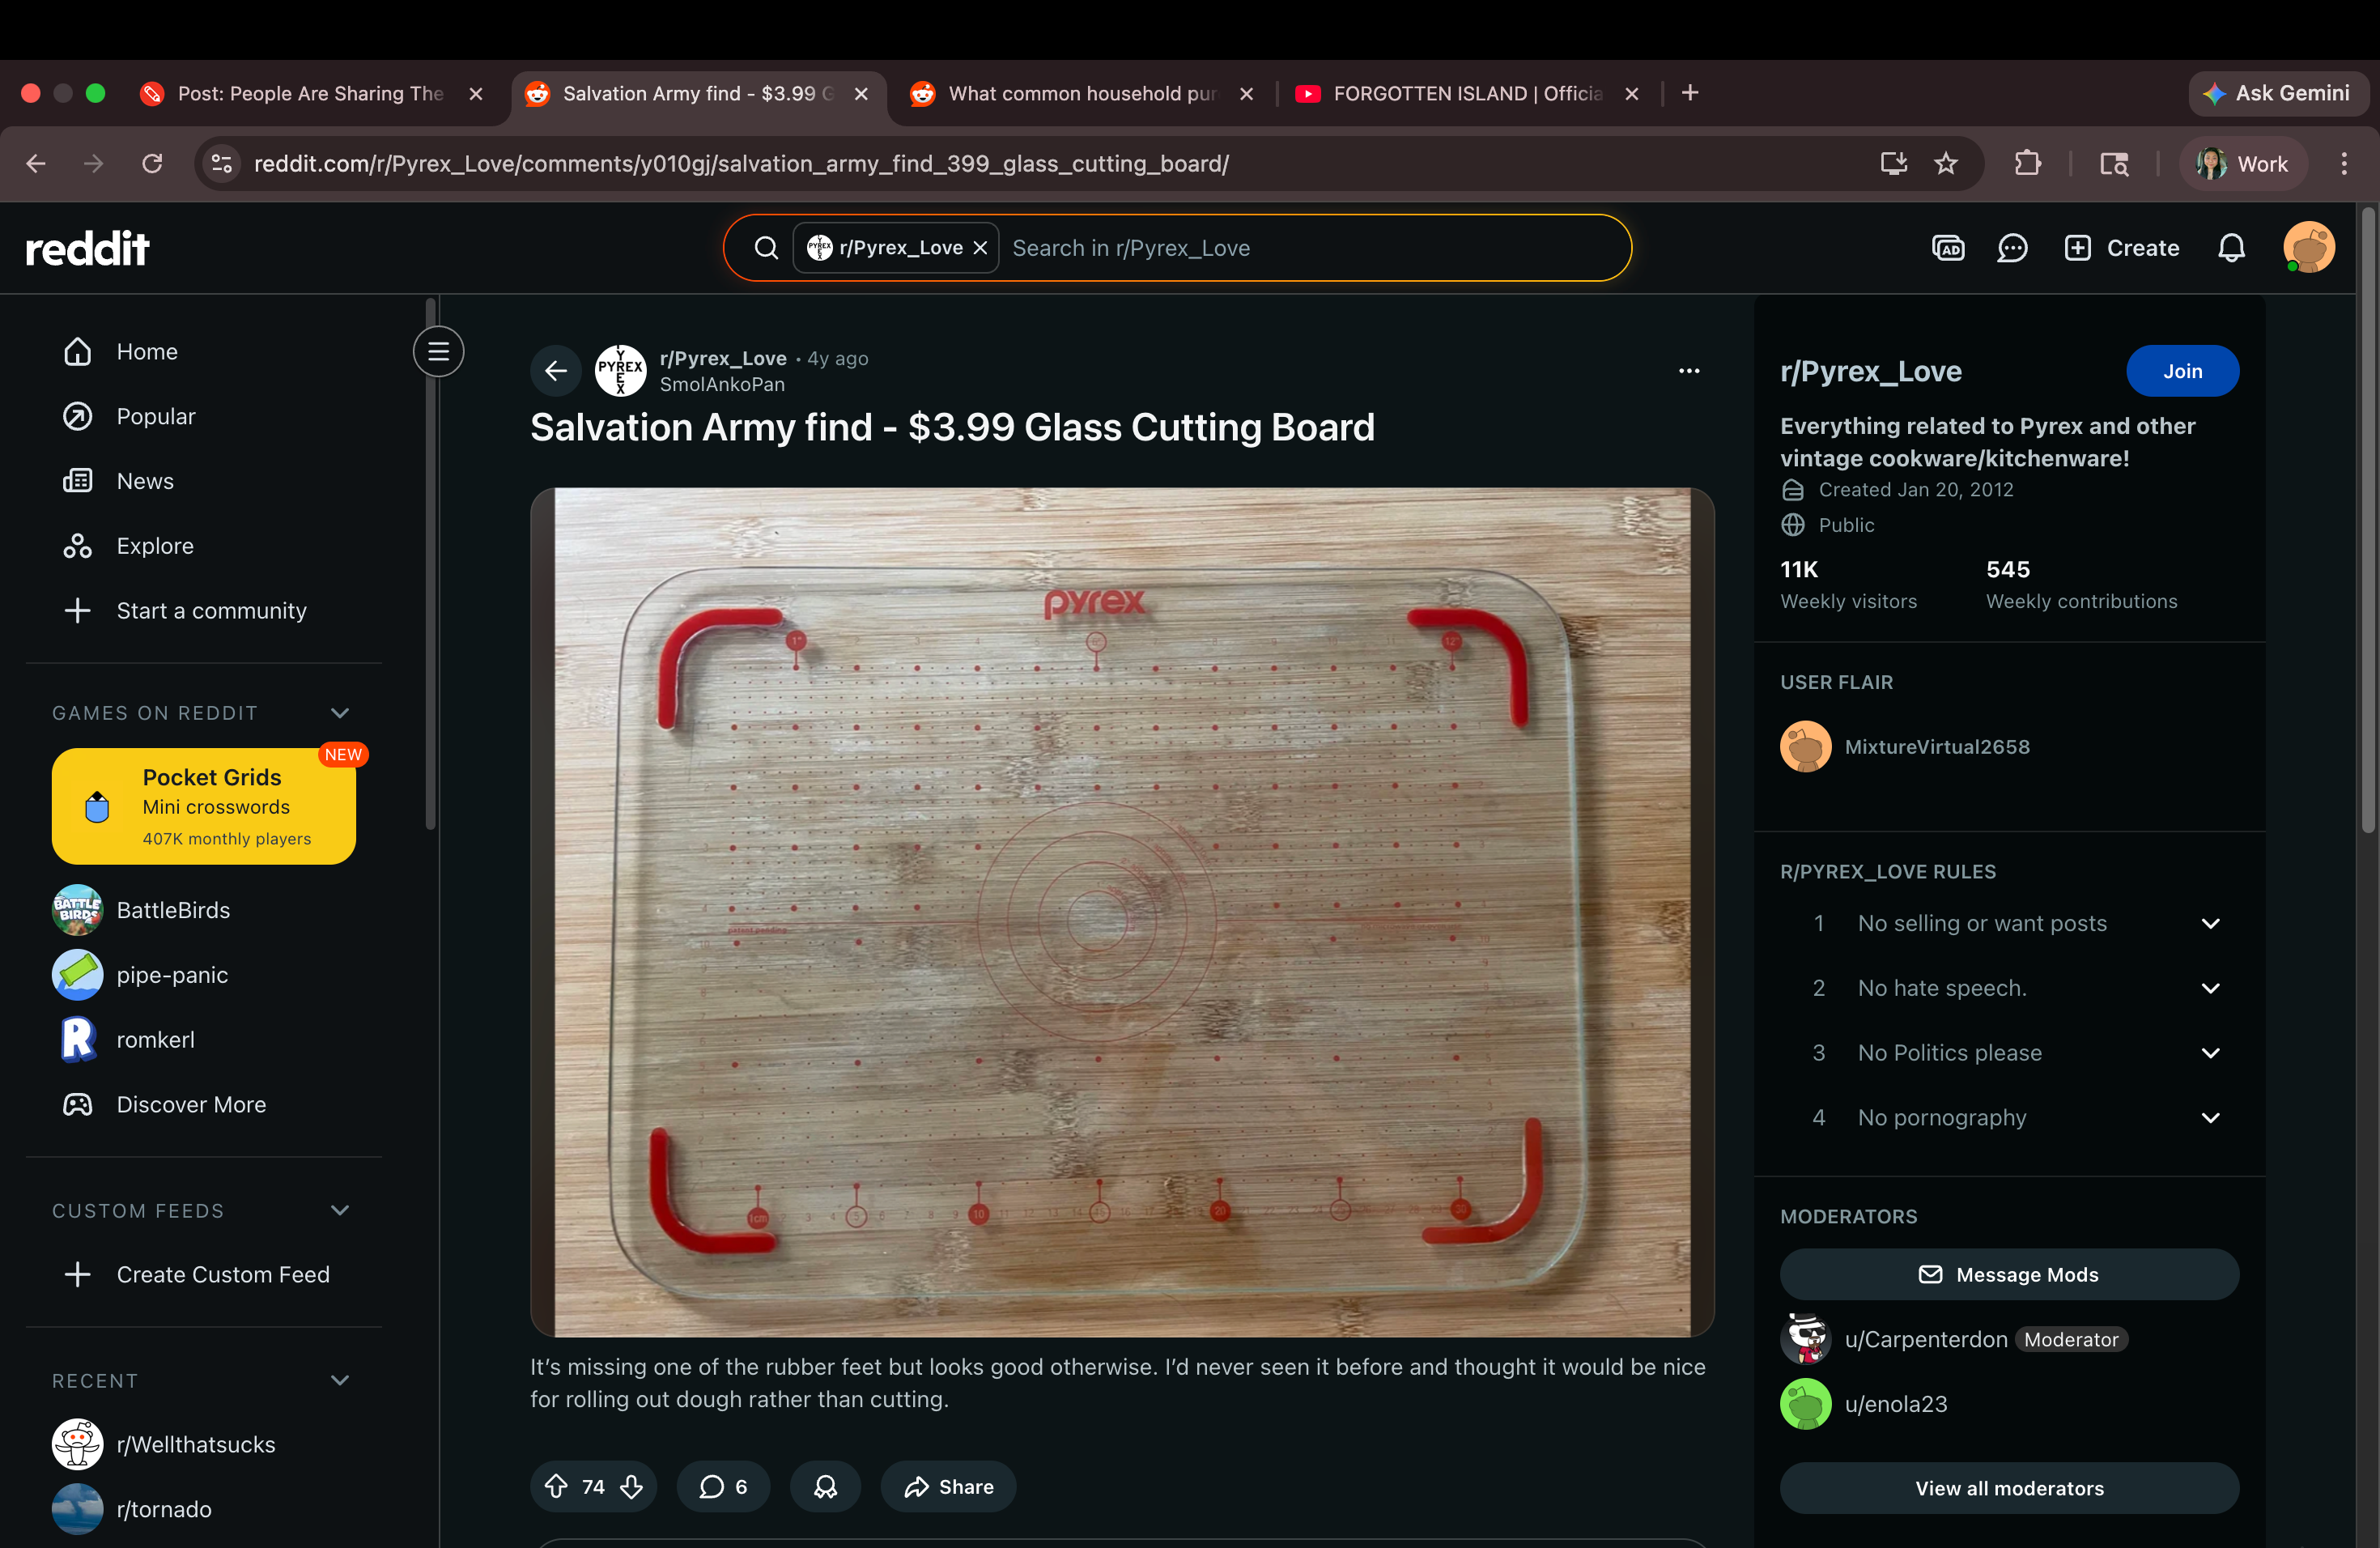The height and width of the screenshot is (1548, 2380).
Task: Share the post
Action: point(948,1487)
